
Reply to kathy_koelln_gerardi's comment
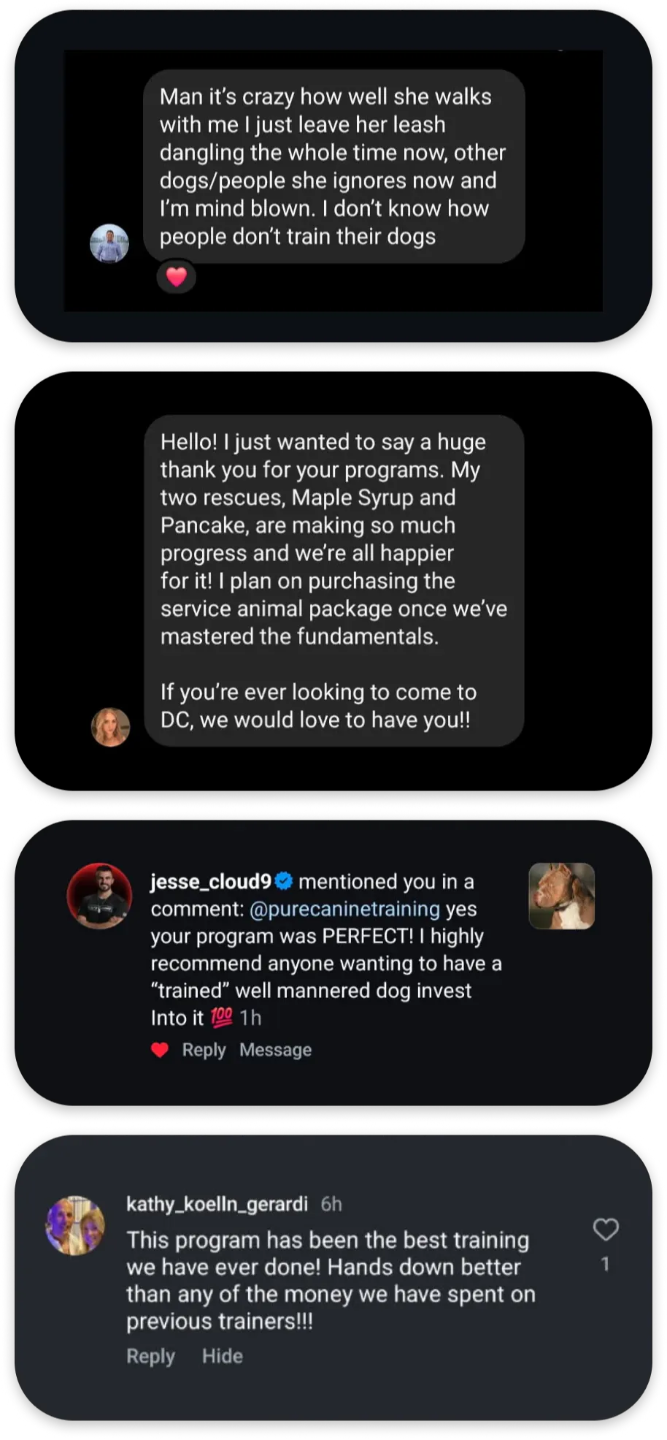[150, 1356]
